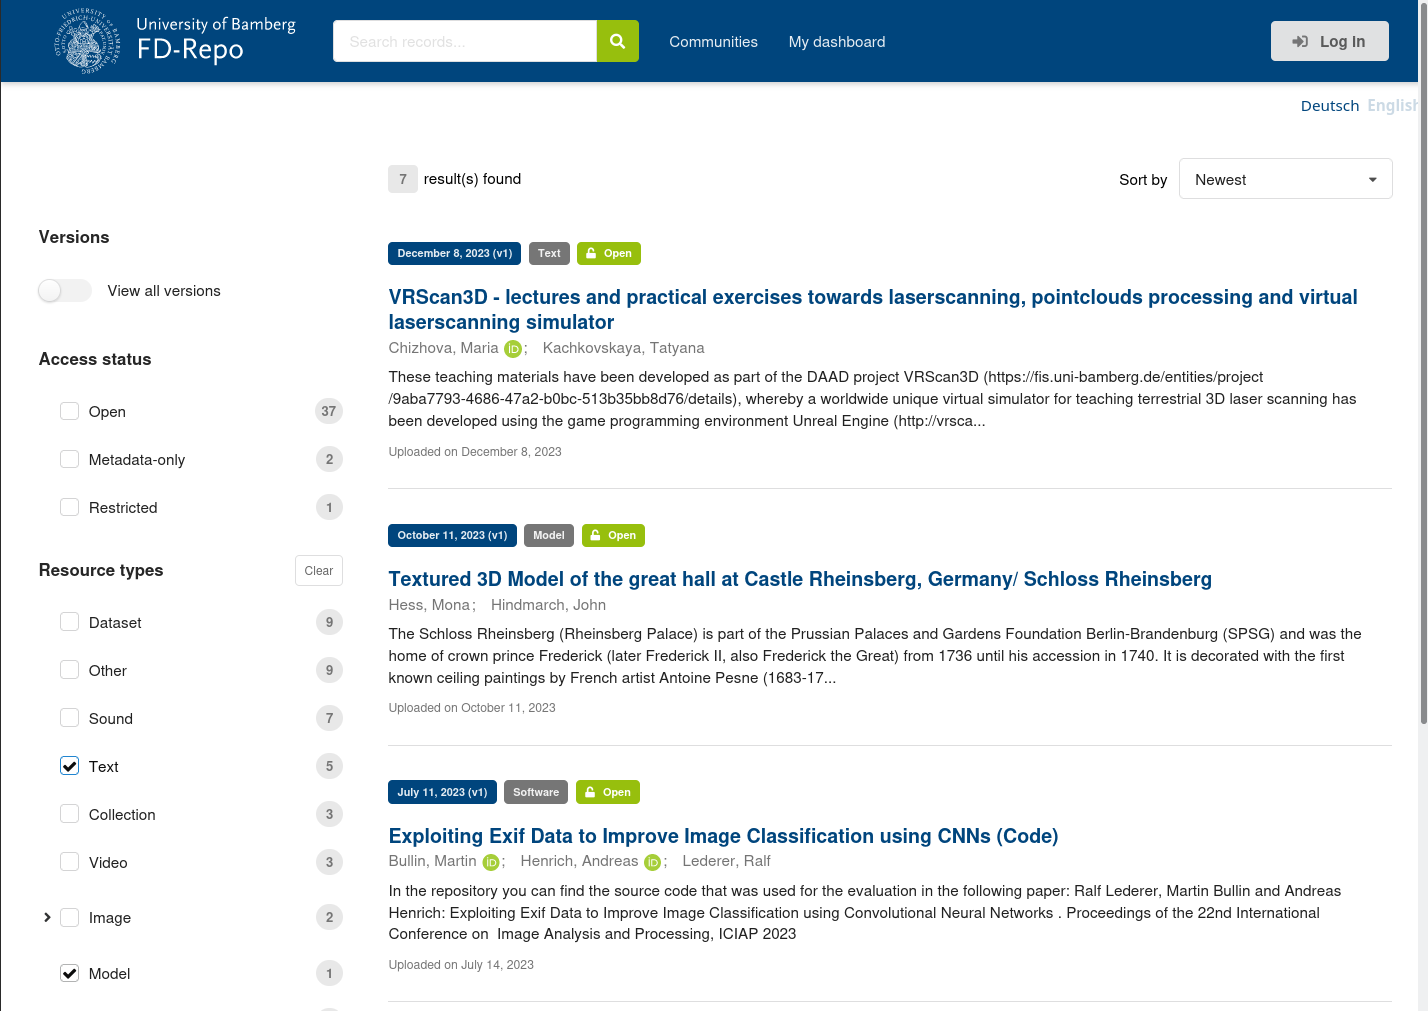
Task: Switch language to Deutsch
Action: (x=1330, y=105)
